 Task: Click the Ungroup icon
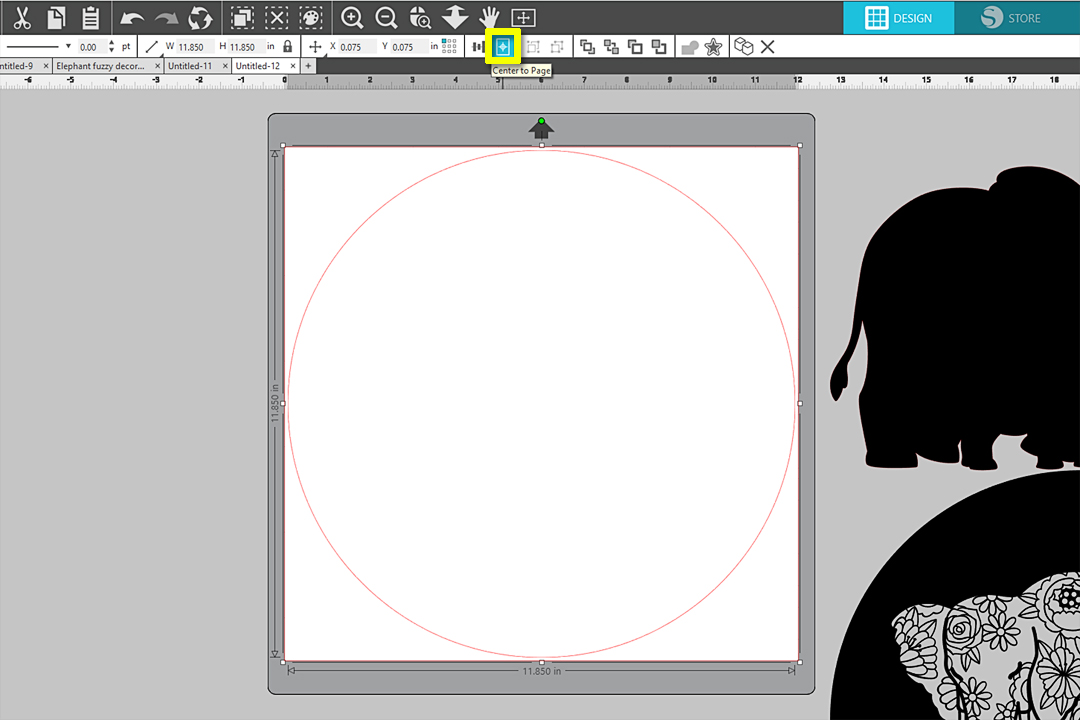click(557, 47)
